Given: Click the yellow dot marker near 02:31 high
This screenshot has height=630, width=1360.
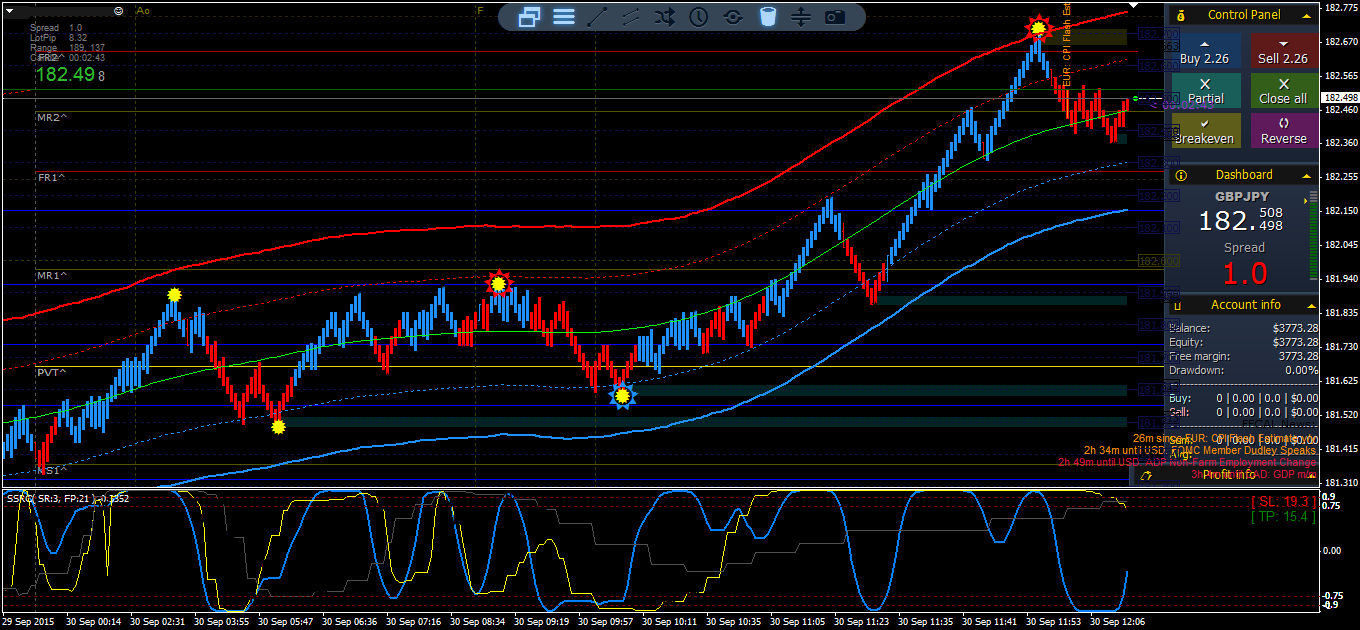Looking at the screenshot, I should (174, 295).
